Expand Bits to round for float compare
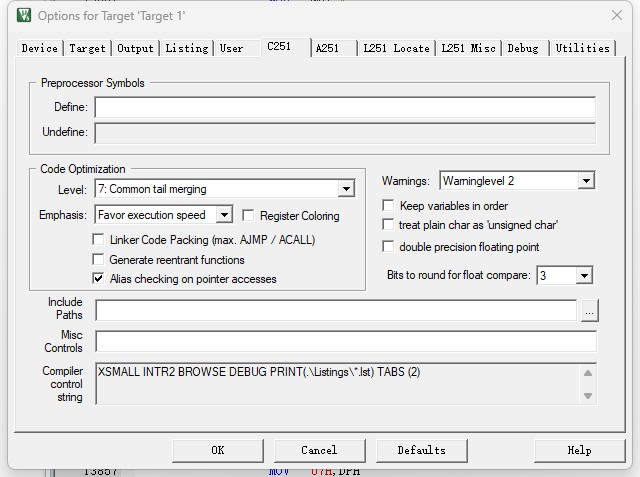The image size is (640, 477). point(584,275)
